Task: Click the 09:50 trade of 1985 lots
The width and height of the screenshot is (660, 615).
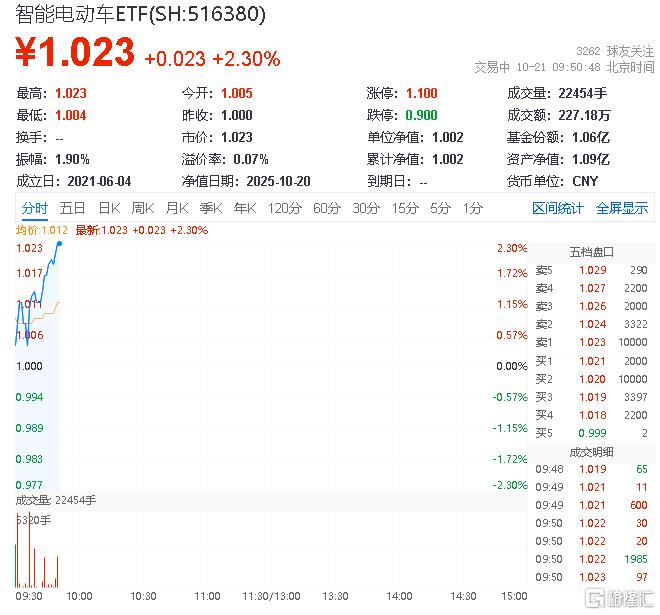Action: pyautogui.click(x=591, y=559)
